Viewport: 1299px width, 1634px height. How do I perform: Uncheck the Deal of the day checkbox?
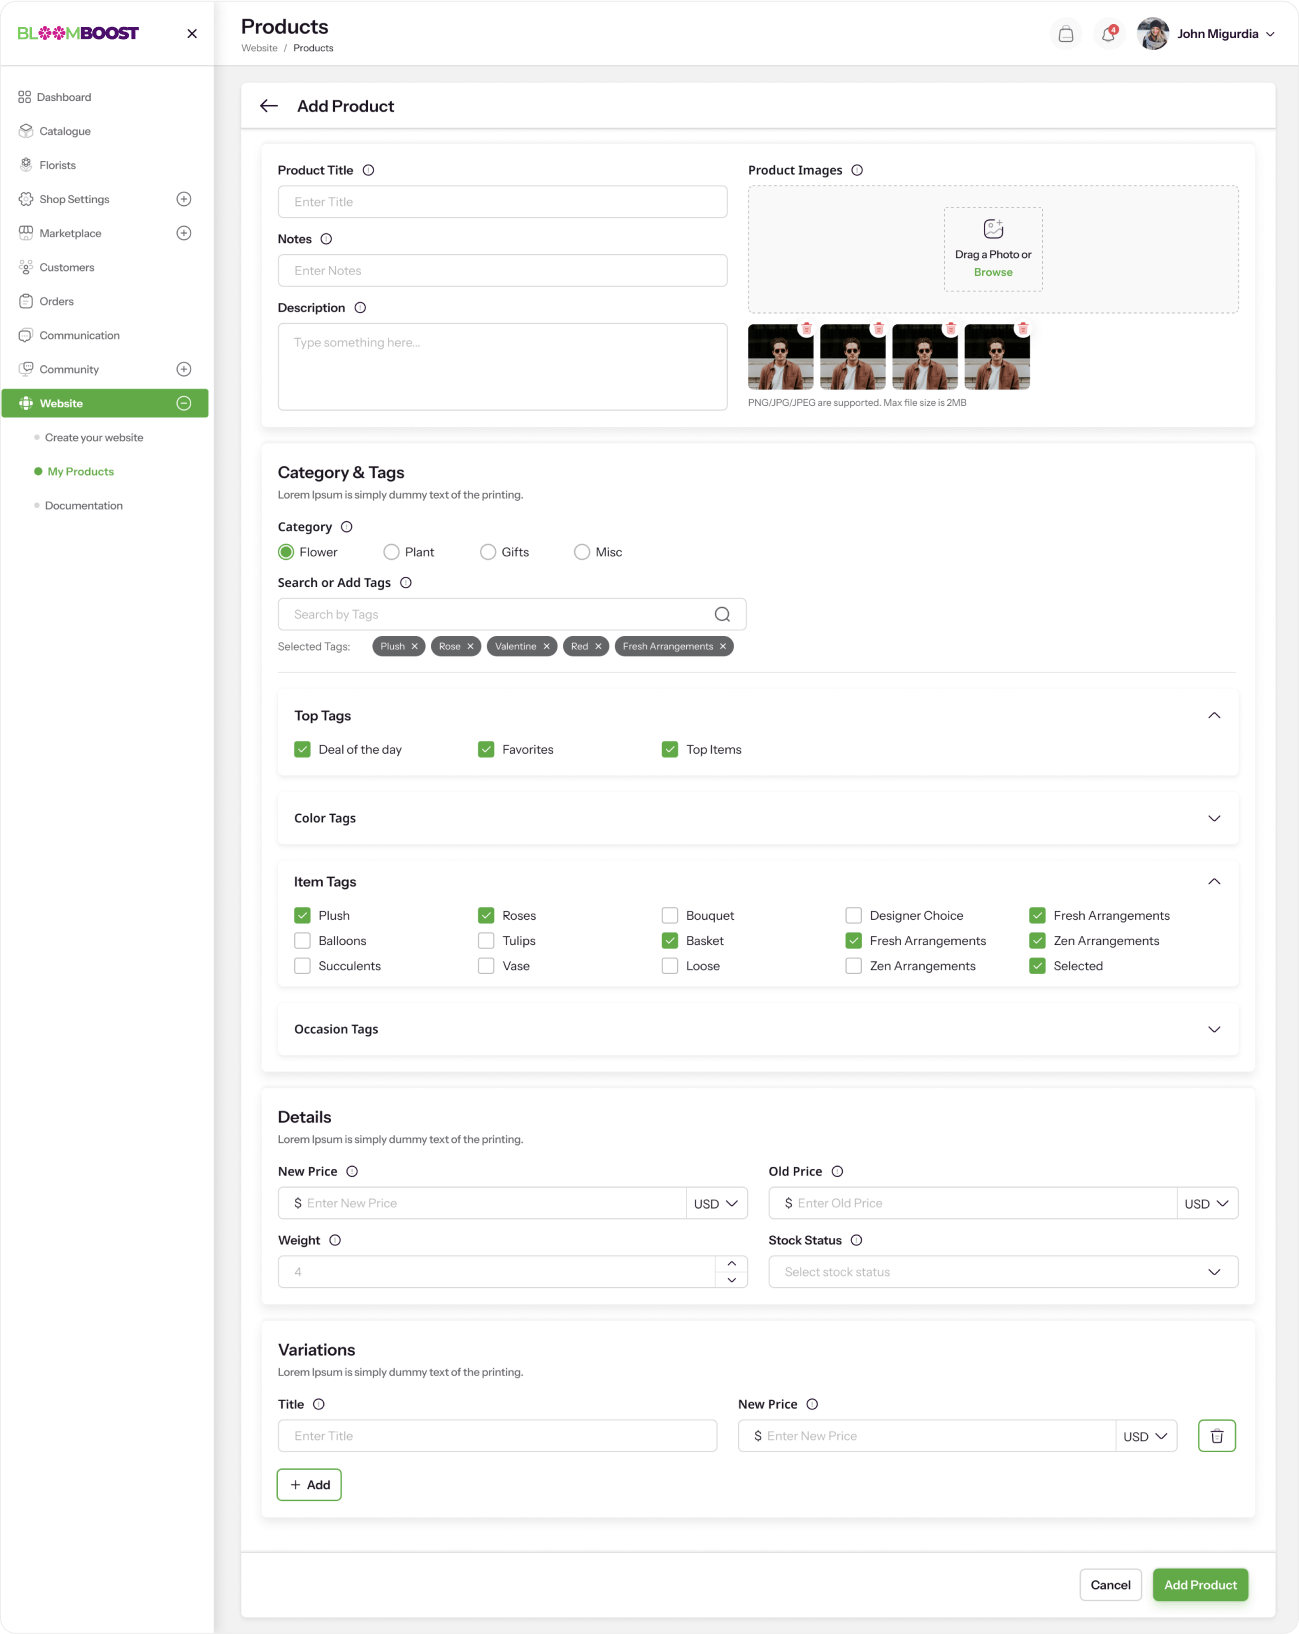pos(302,750)
